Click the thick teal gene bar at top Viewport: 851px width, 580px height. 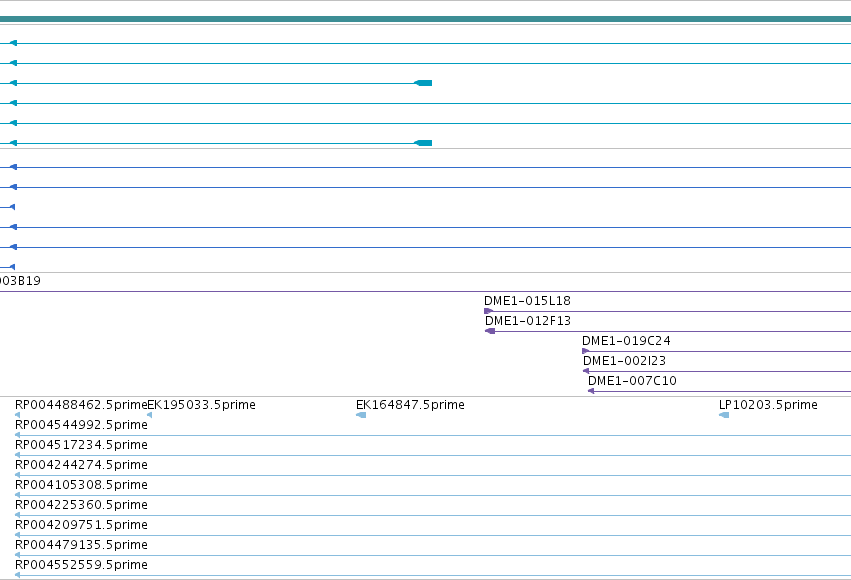tap(426, 19)
